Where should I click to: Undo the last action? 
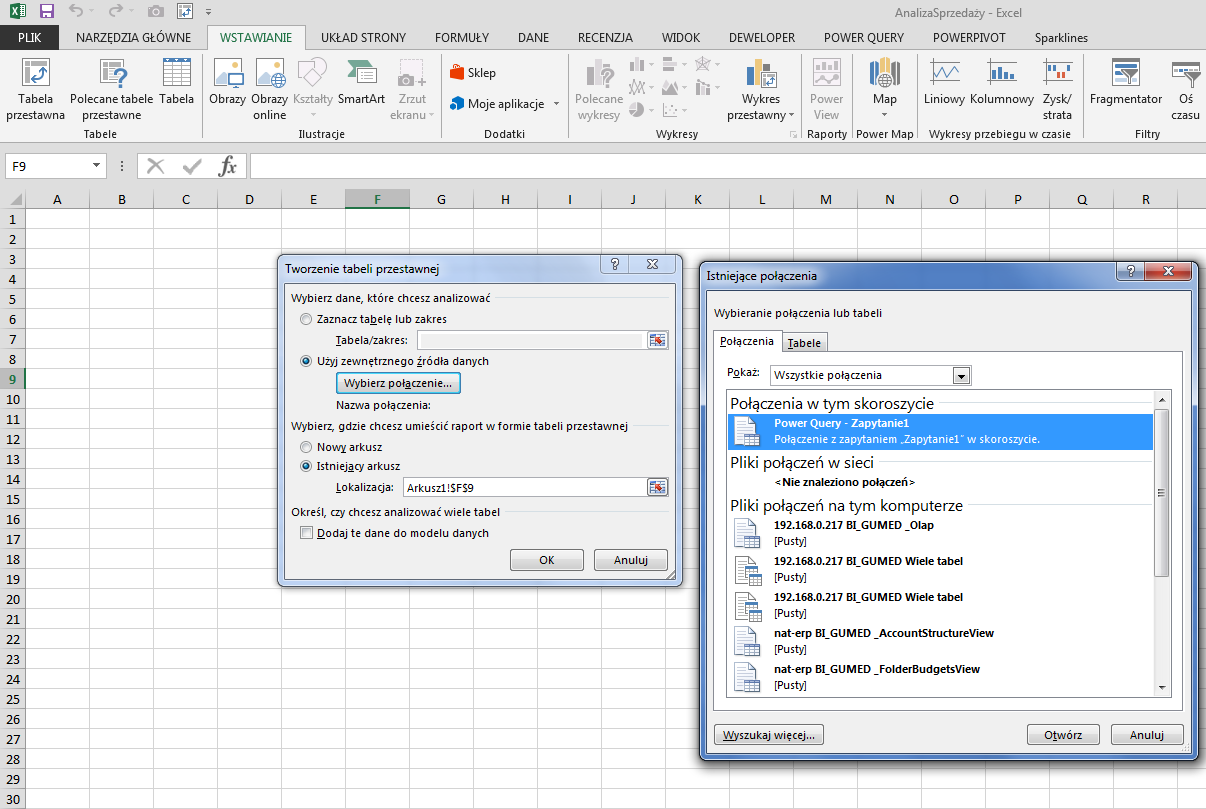click(x=77, y=12)
